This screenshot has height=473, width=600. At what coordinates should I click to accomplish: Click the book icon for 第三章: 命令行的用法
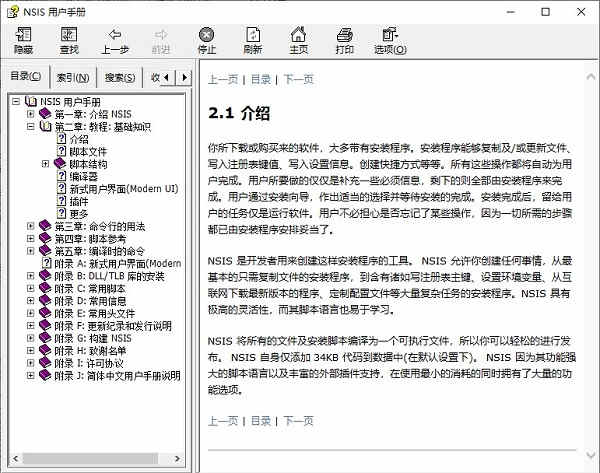(x=45, y=226)
